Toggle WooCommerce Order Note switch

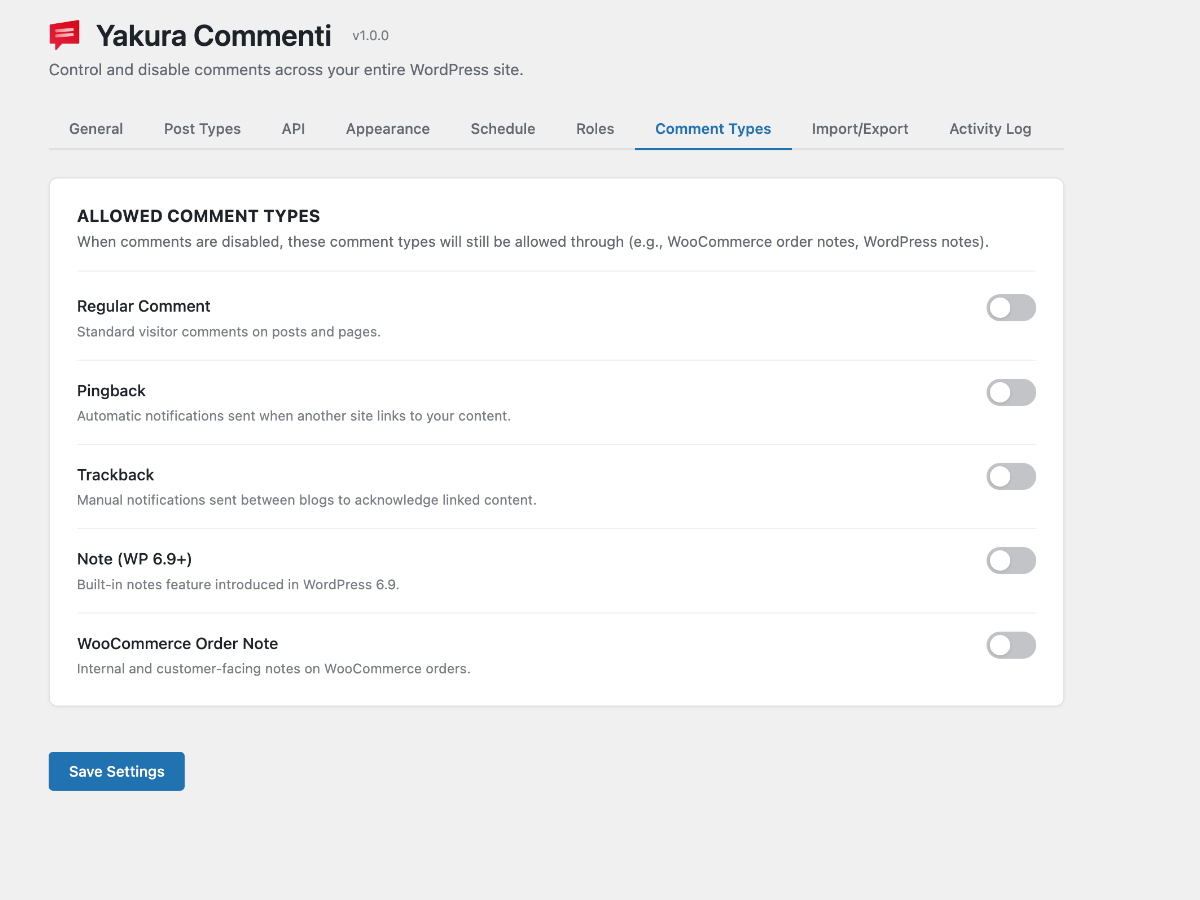pos(1011,646)
